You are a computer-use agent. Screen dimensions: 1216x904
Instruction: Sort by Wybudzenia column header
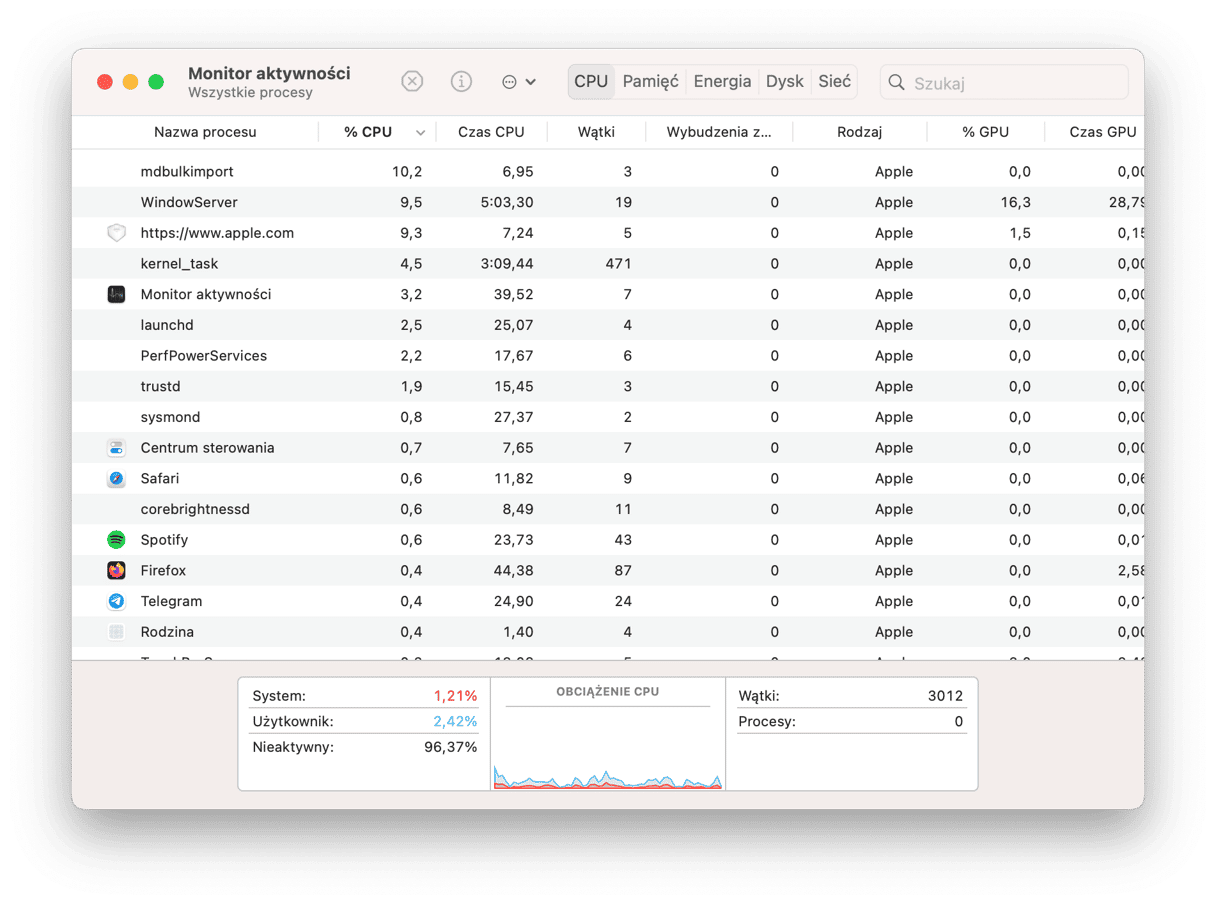719,132
